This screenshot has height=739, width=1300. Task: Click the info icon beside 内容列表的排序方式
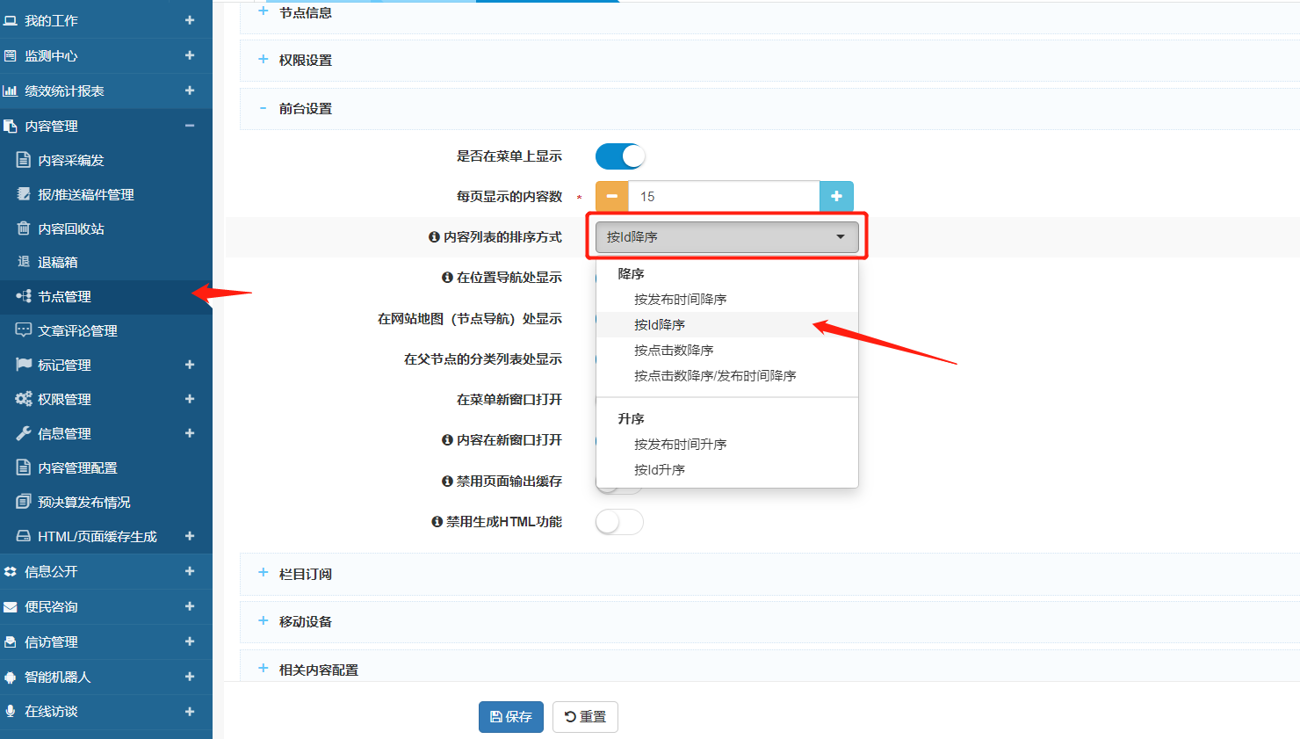434,237
